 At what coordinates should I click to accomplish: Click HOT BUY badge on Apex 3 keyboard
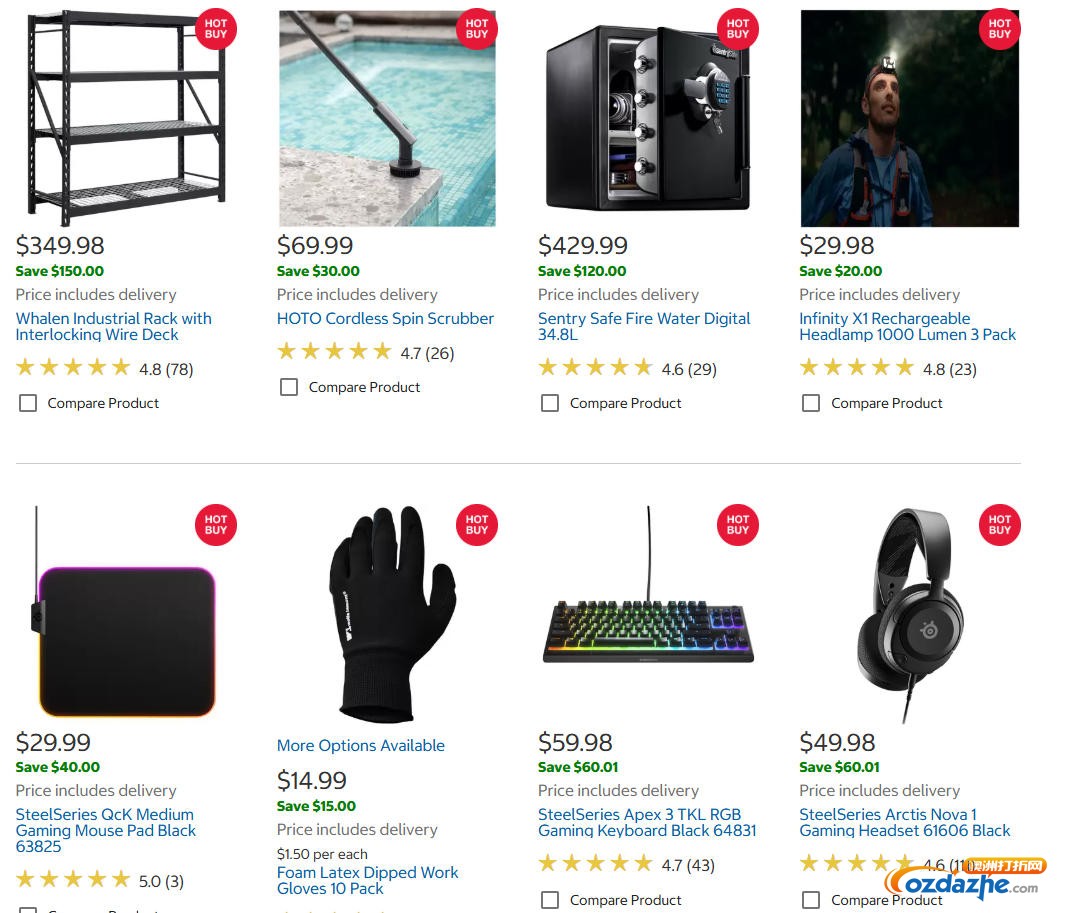(x=738, y=525)
